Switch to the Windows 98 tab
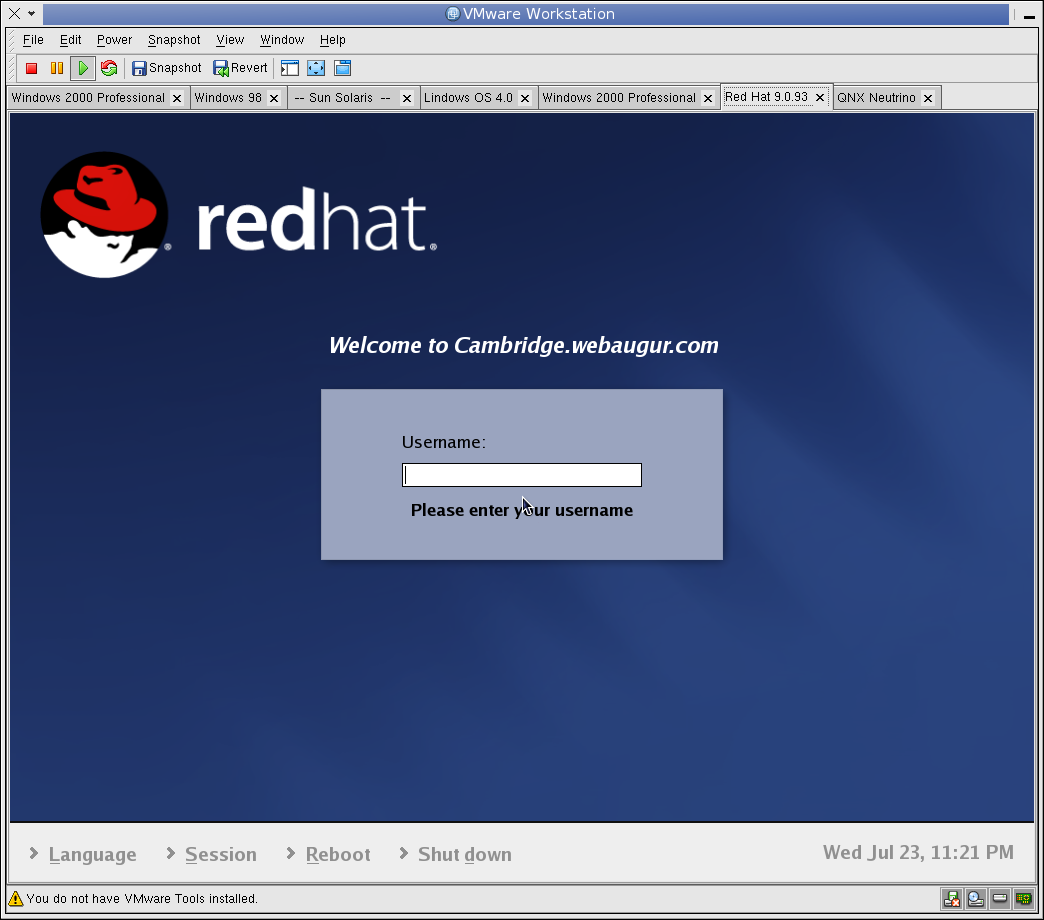The image size is (1044, 920). (228, 98)
